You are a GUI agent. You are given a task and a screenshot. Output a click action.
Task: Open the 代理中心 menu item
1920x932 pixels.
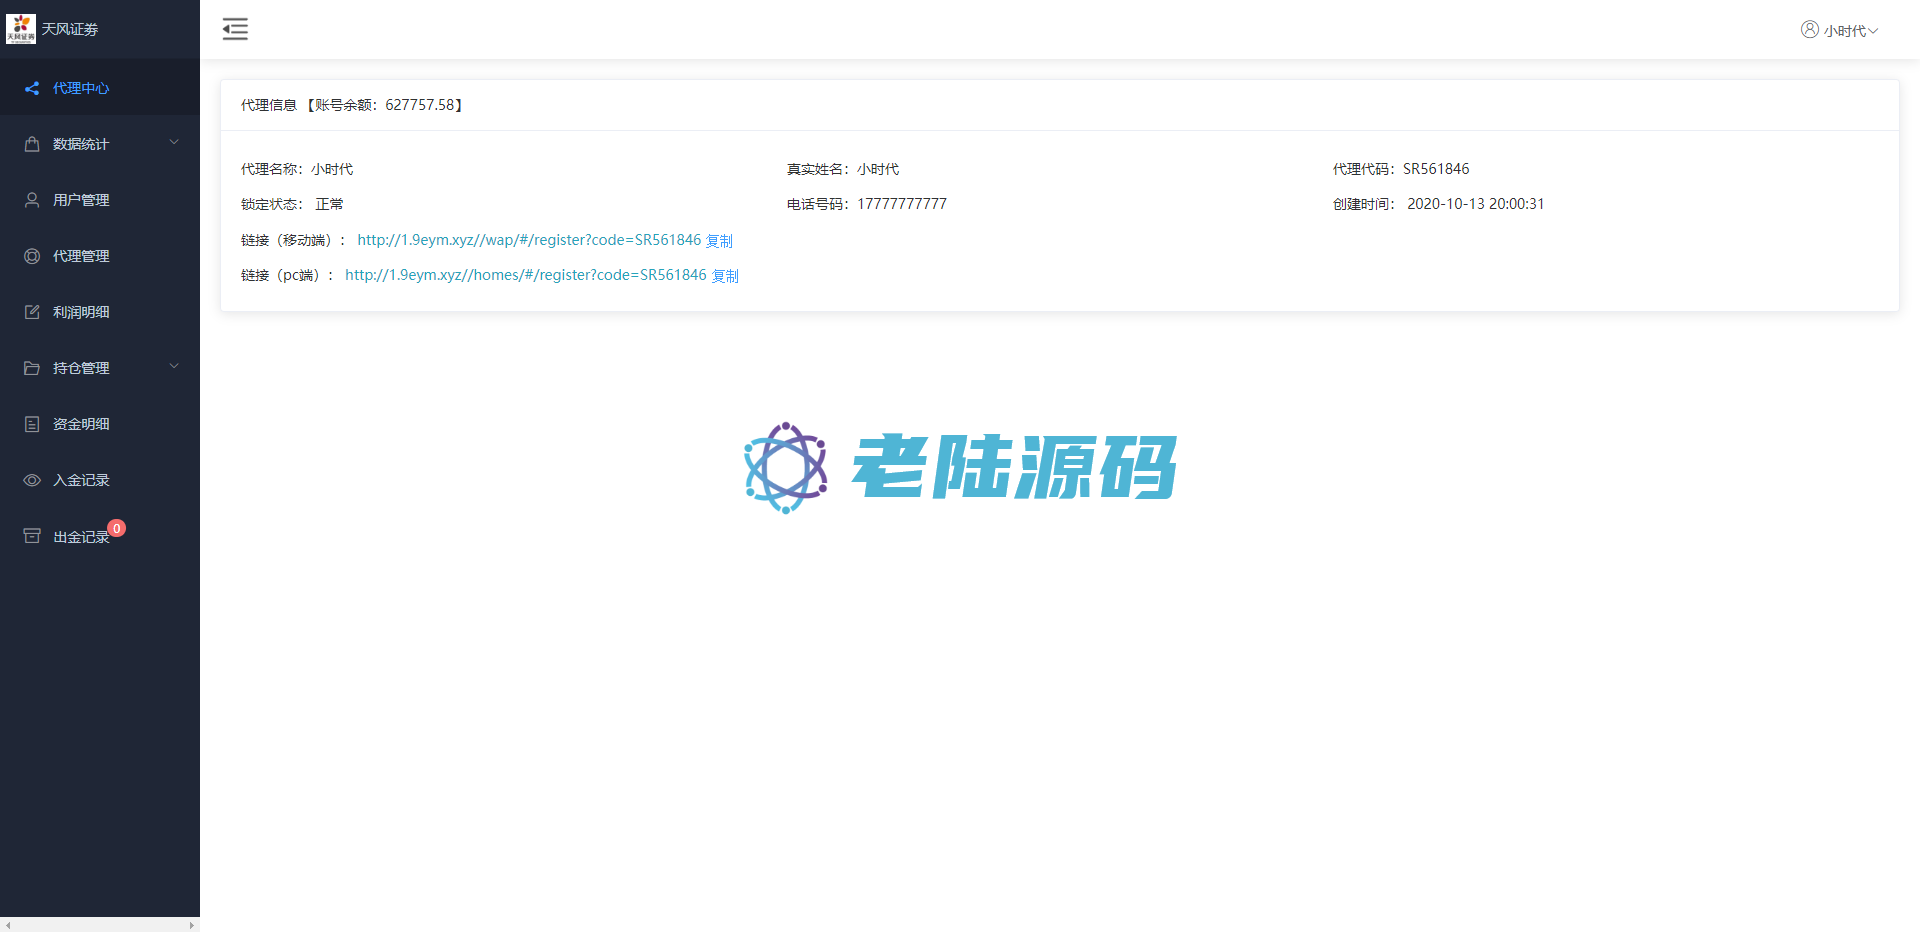click(100, 88)
